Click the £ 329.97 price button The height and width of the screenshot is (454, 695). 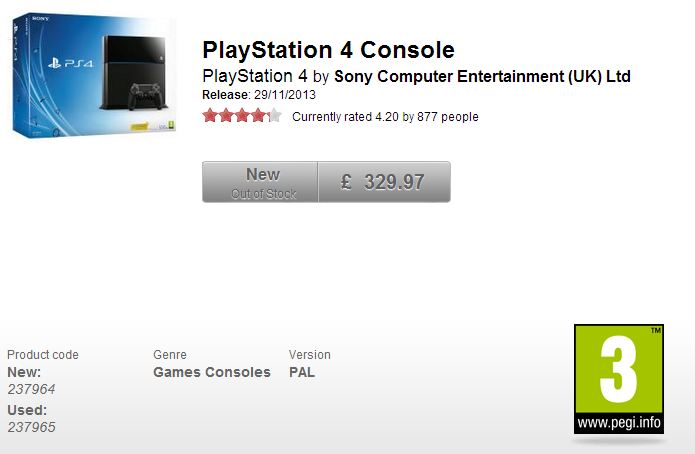[x=384, y=182]
